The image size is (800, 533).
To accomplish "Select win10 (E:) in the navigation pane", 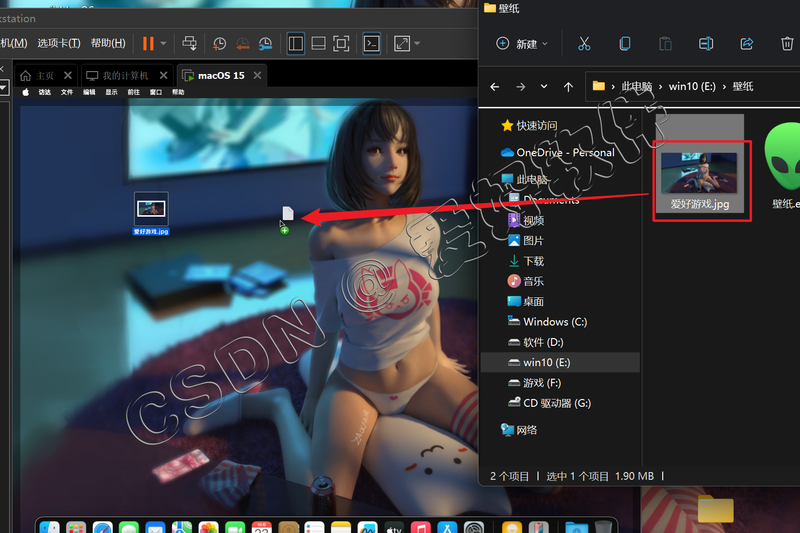I will pyautogui.click(x=560, y=363).
